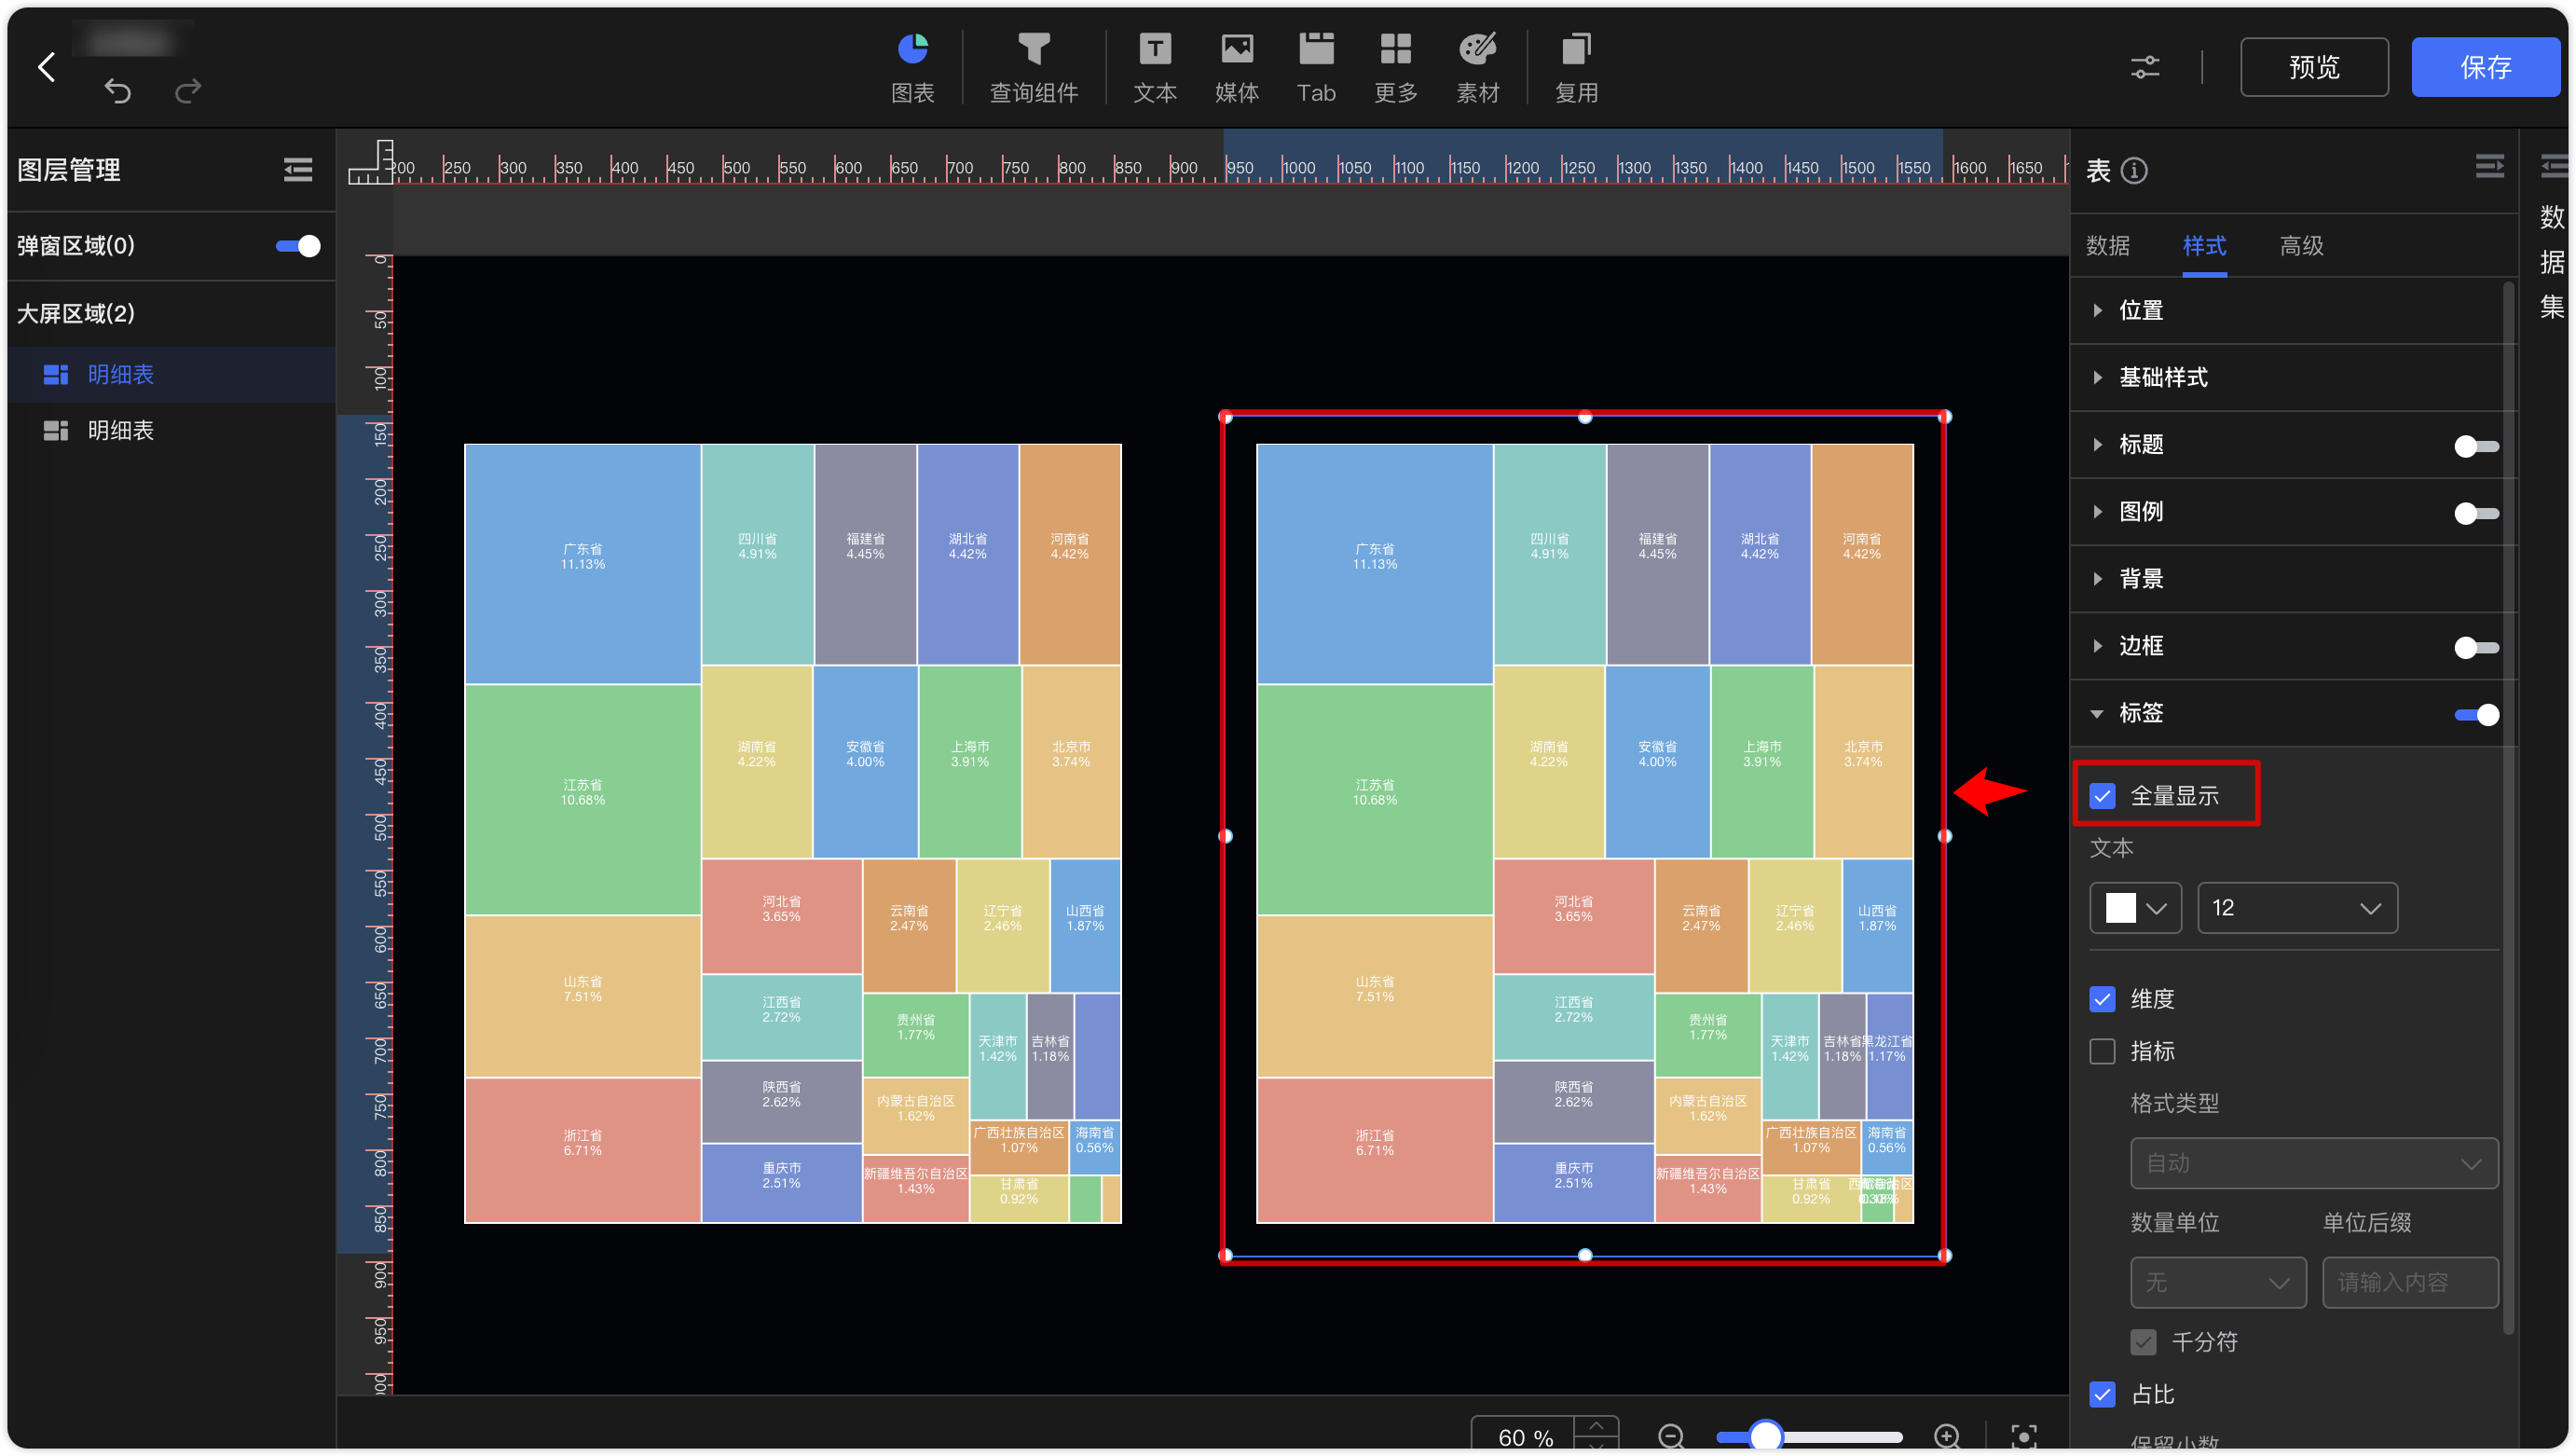Image resolution: width=2576 pixels, height=1456 pixels.
Task: Click 广东省 block in the left treemap
Action: click(582, 563)
